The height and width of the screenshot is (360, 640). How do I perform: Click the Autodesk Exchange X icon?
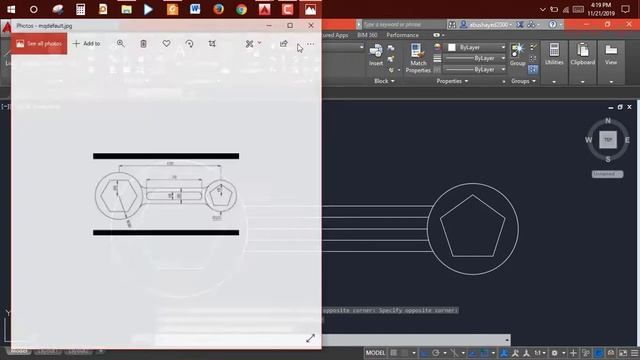520,25
